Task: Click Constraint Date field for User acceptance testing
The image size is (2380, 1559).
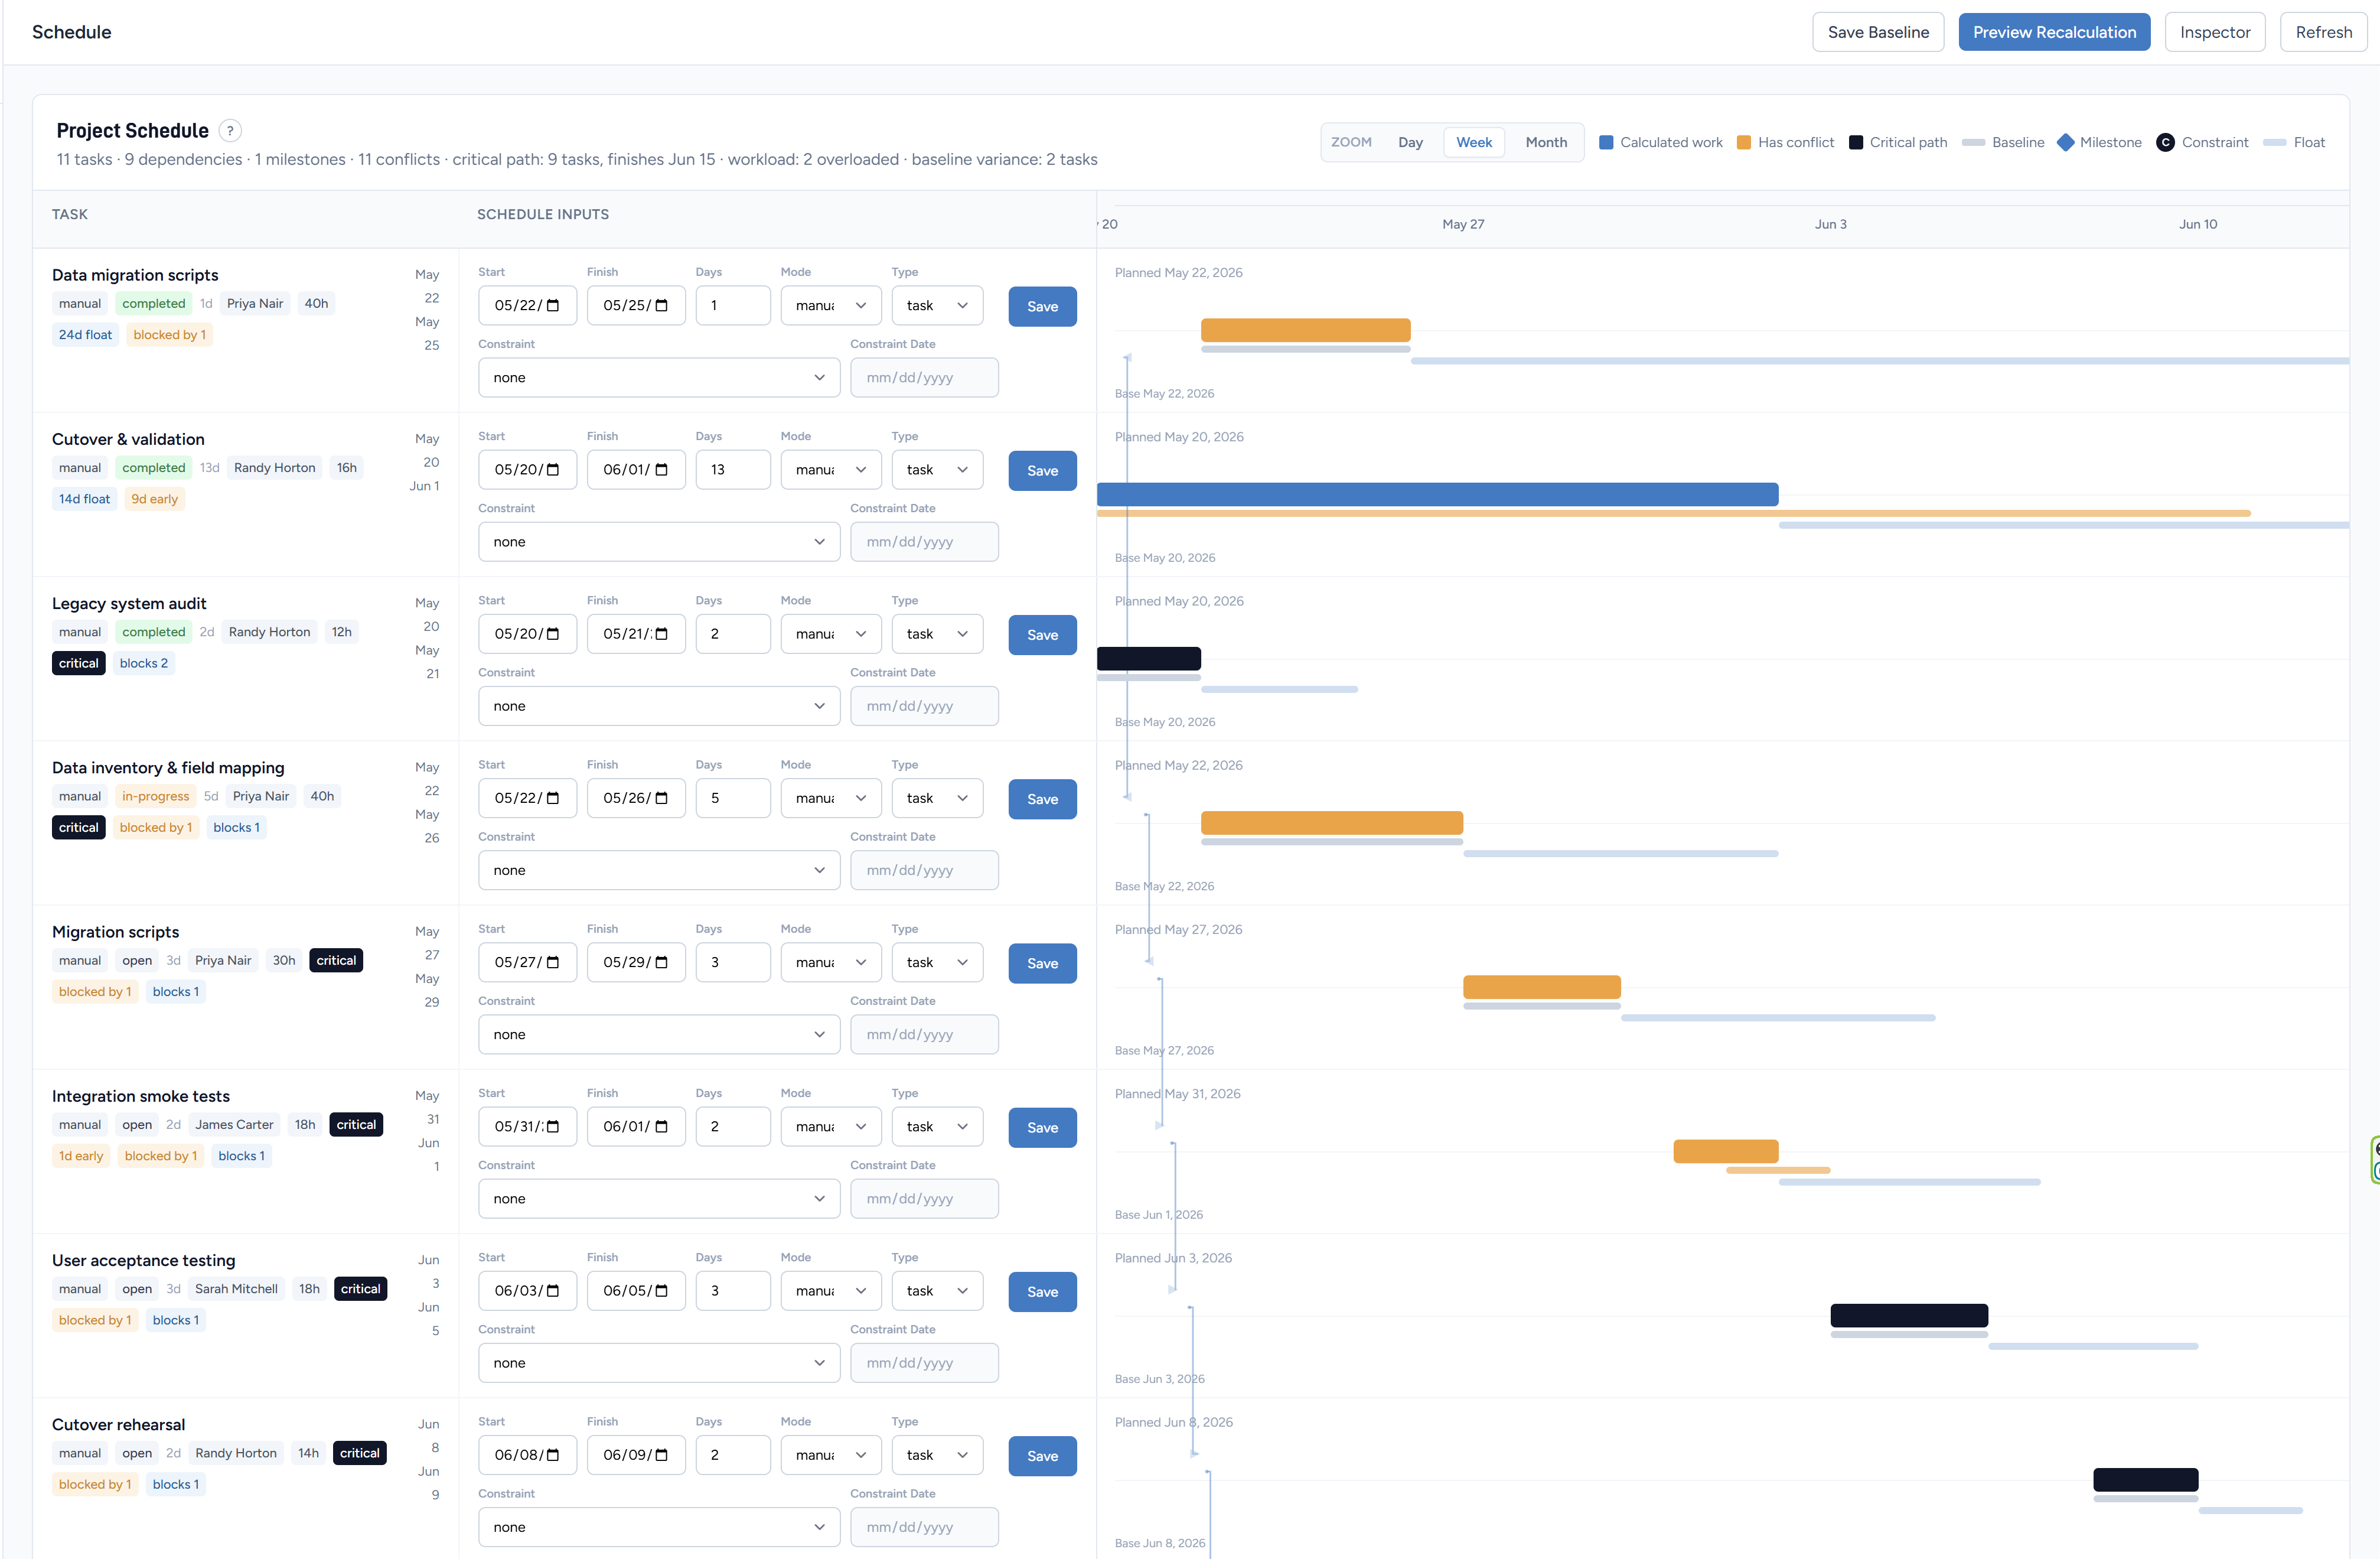Action: point(924,1363)
